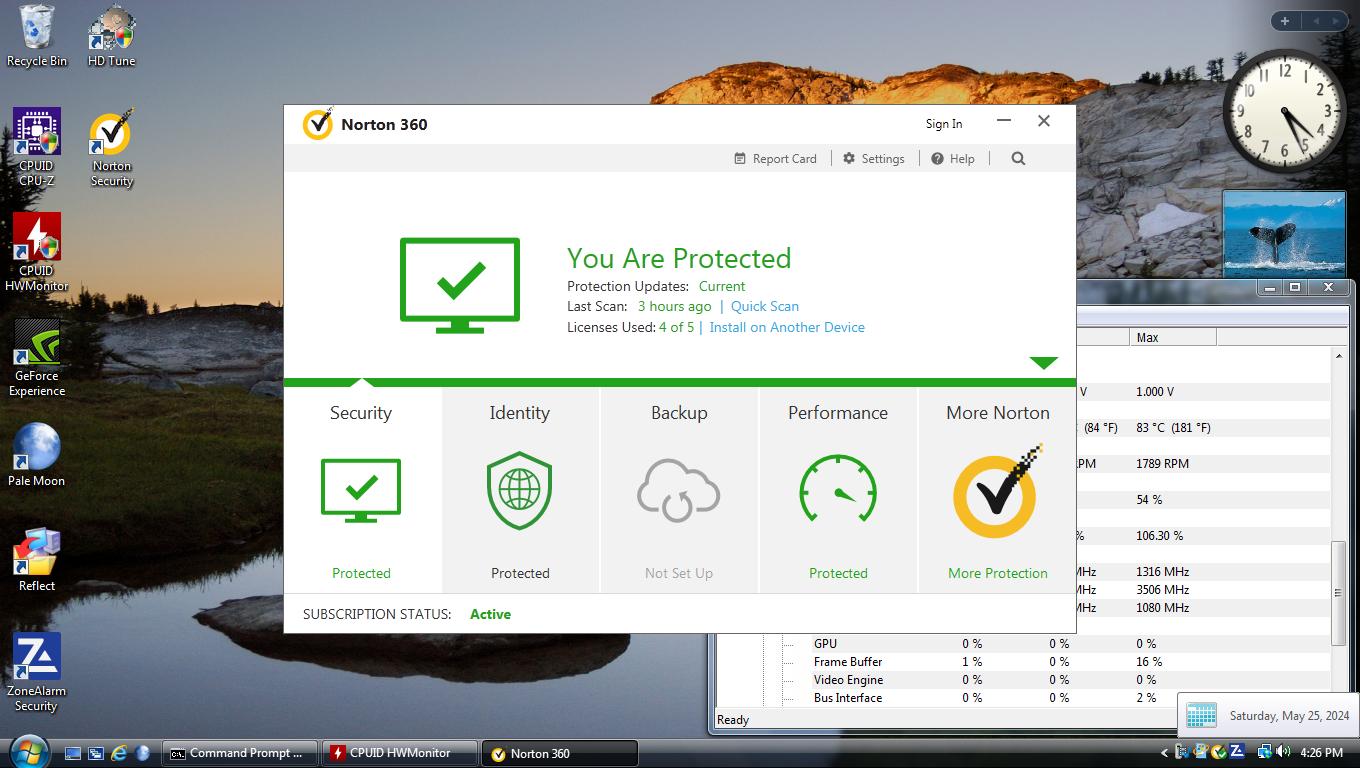
Task: Click the Performance gauge icon
Action: [838, 491]
